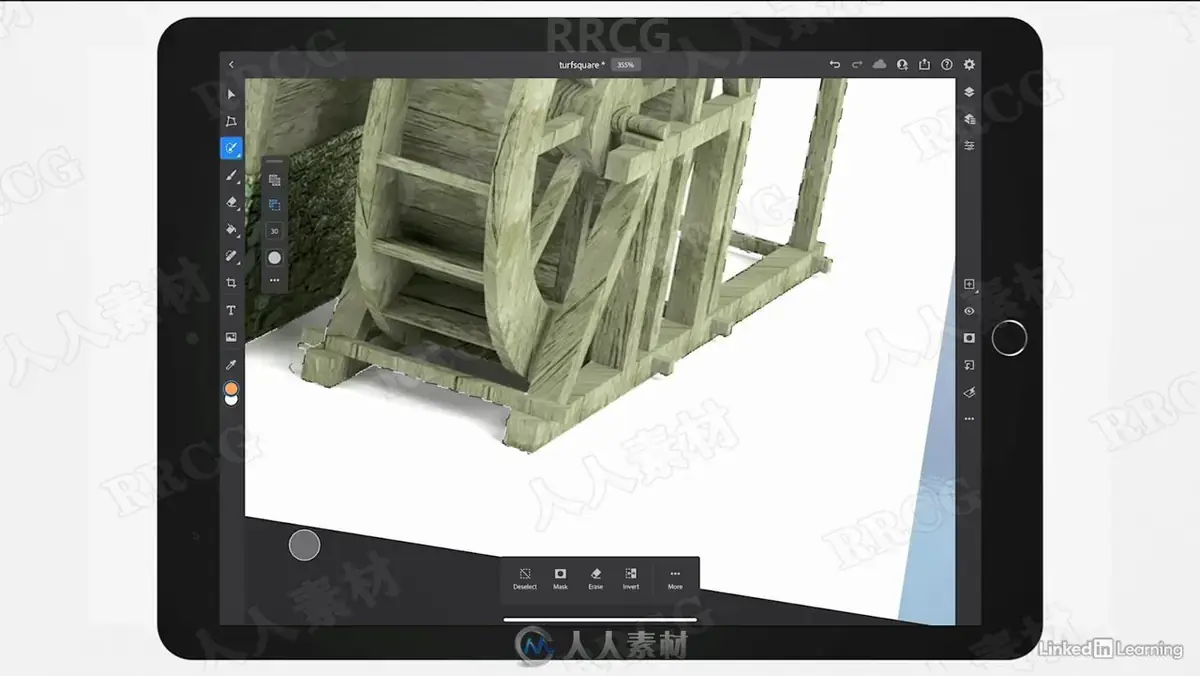Choose the Place Image tool
Image resolution: width=1200 pixels, height=676 pixels.
(x=231, y=337)
